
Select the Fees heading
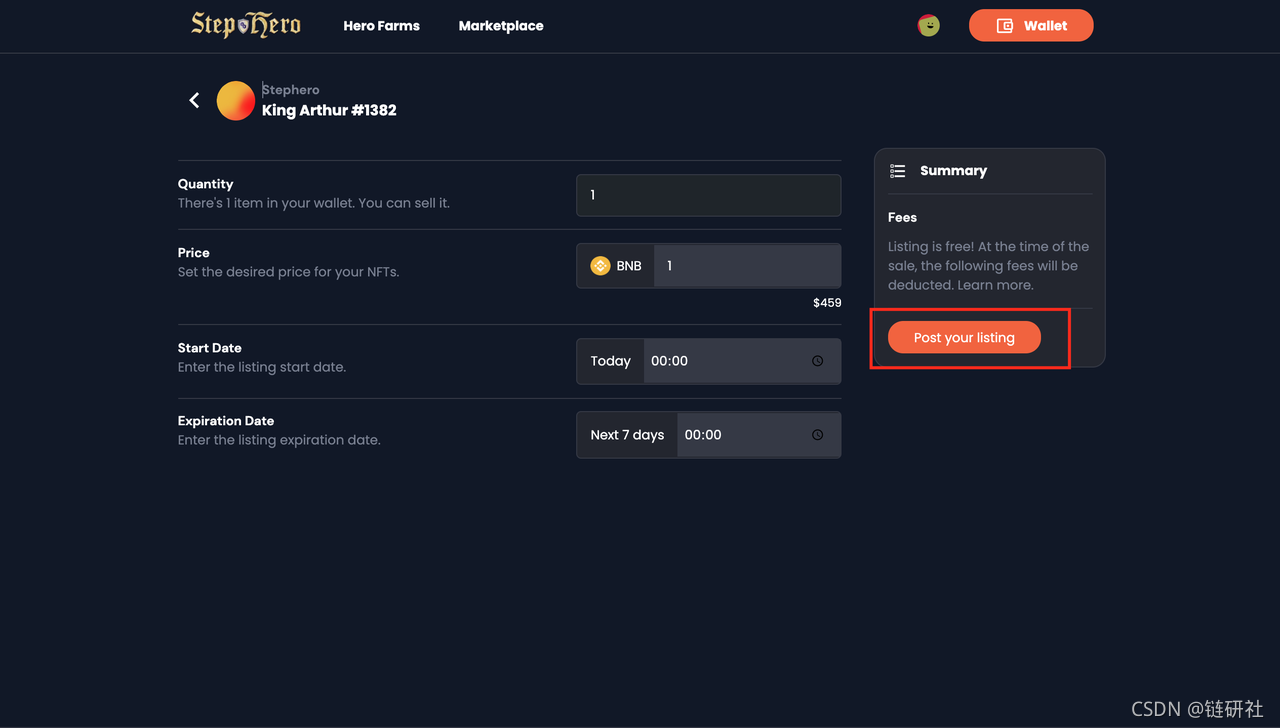902,217
